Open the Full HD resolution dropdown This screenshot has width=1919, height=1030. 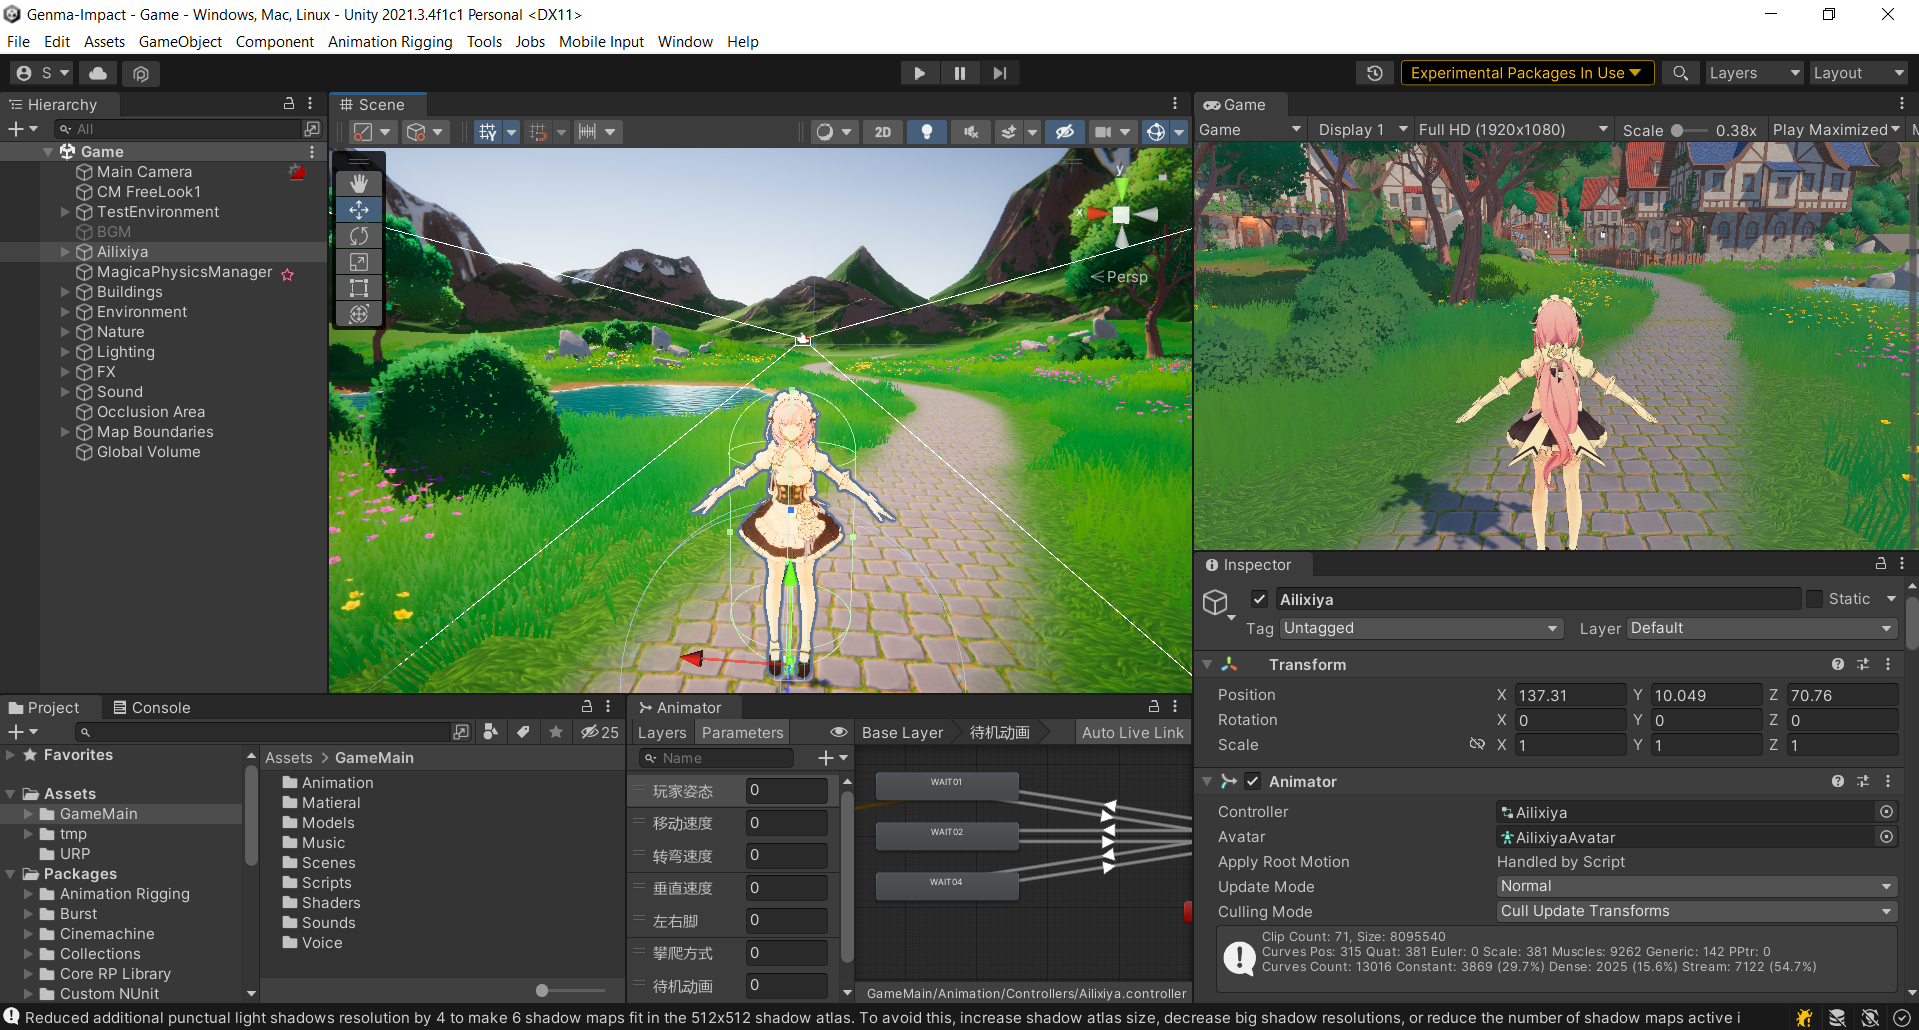point(1513,130)
